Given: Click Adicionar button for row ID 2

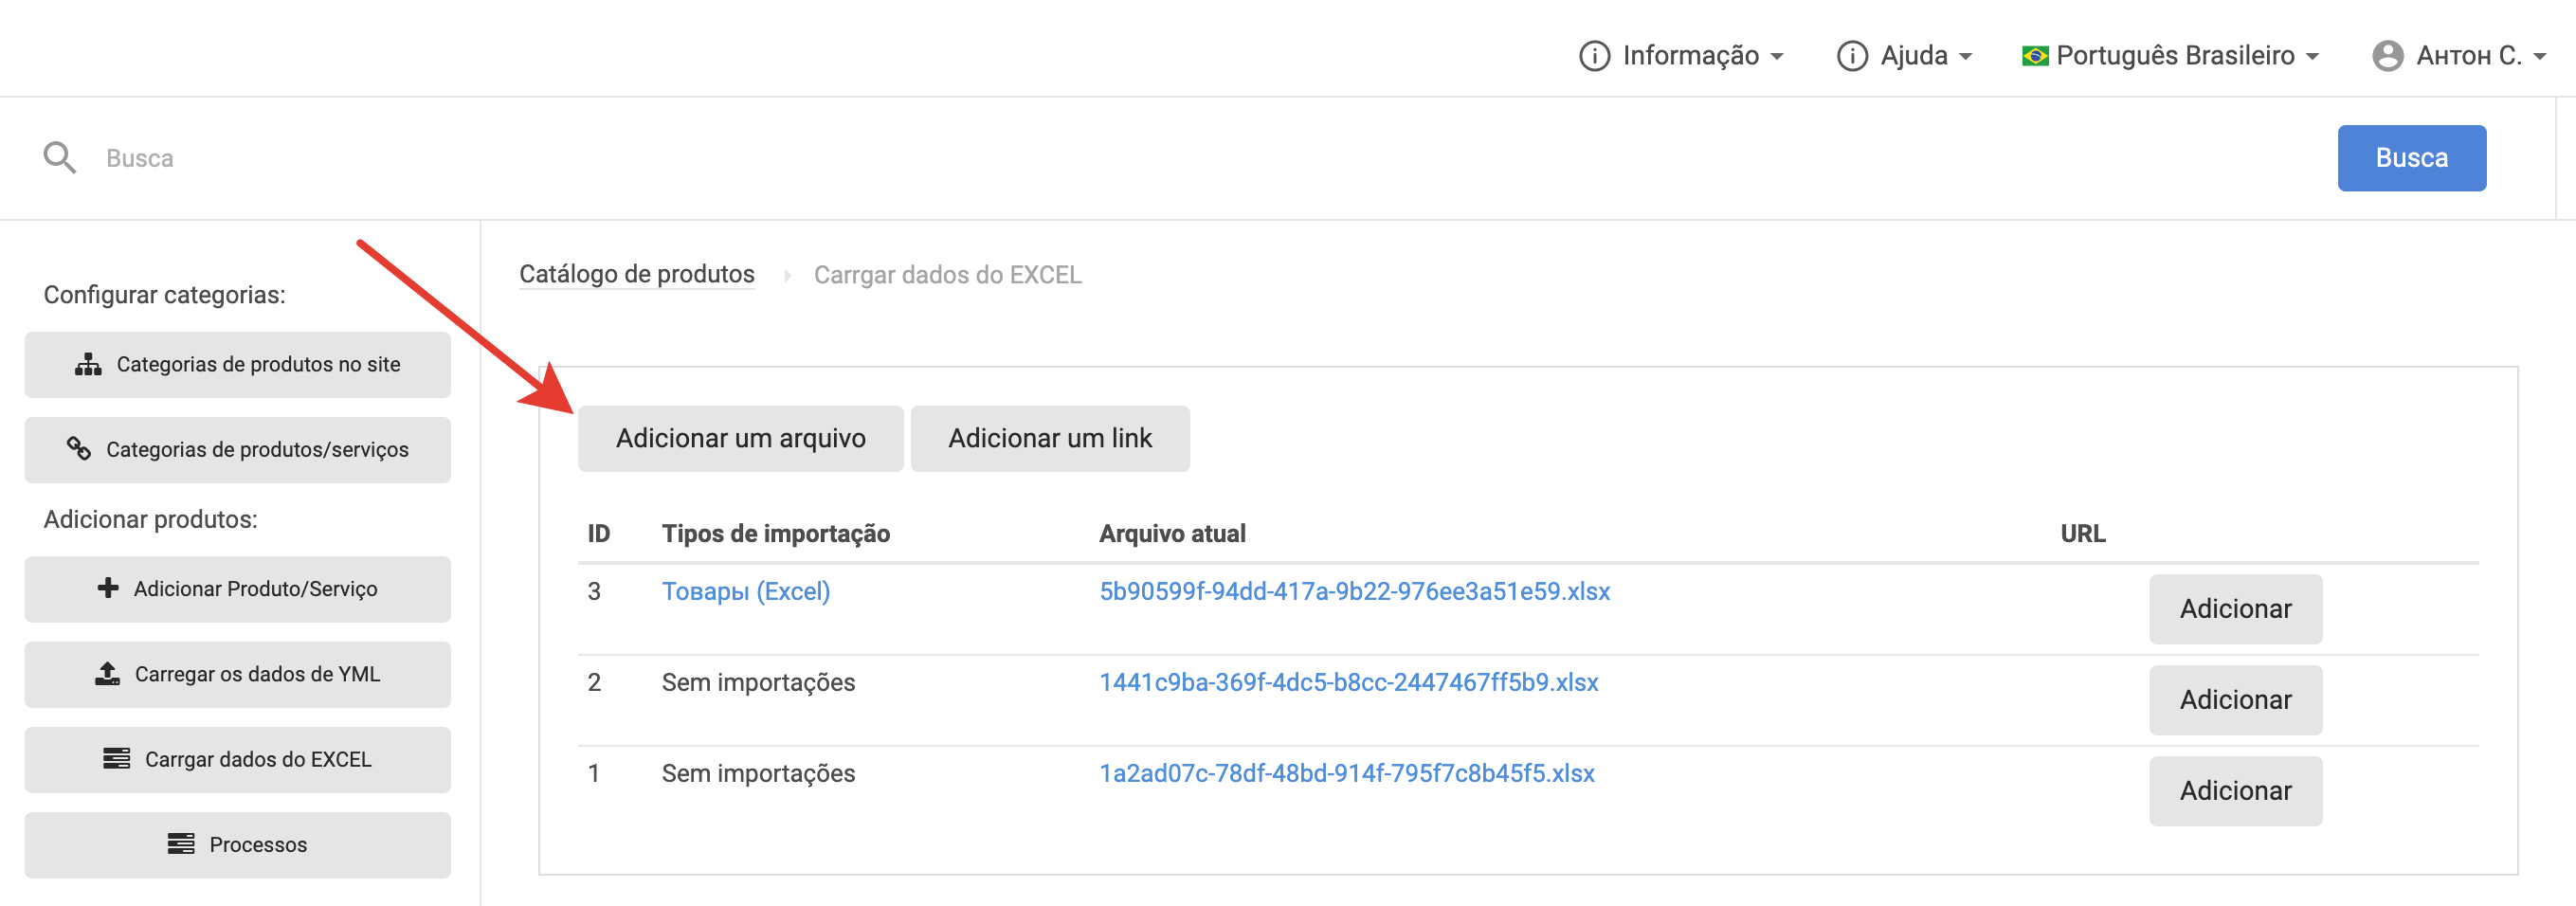Looking at the screenshot, I should (2235, 700).
